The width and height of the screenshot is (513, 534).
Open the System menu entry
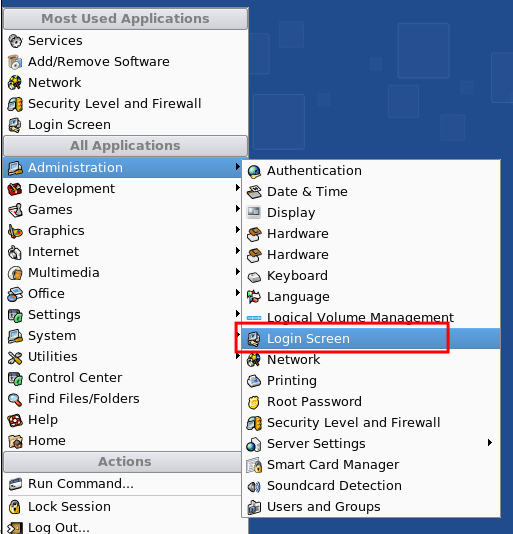coord(123,336)
